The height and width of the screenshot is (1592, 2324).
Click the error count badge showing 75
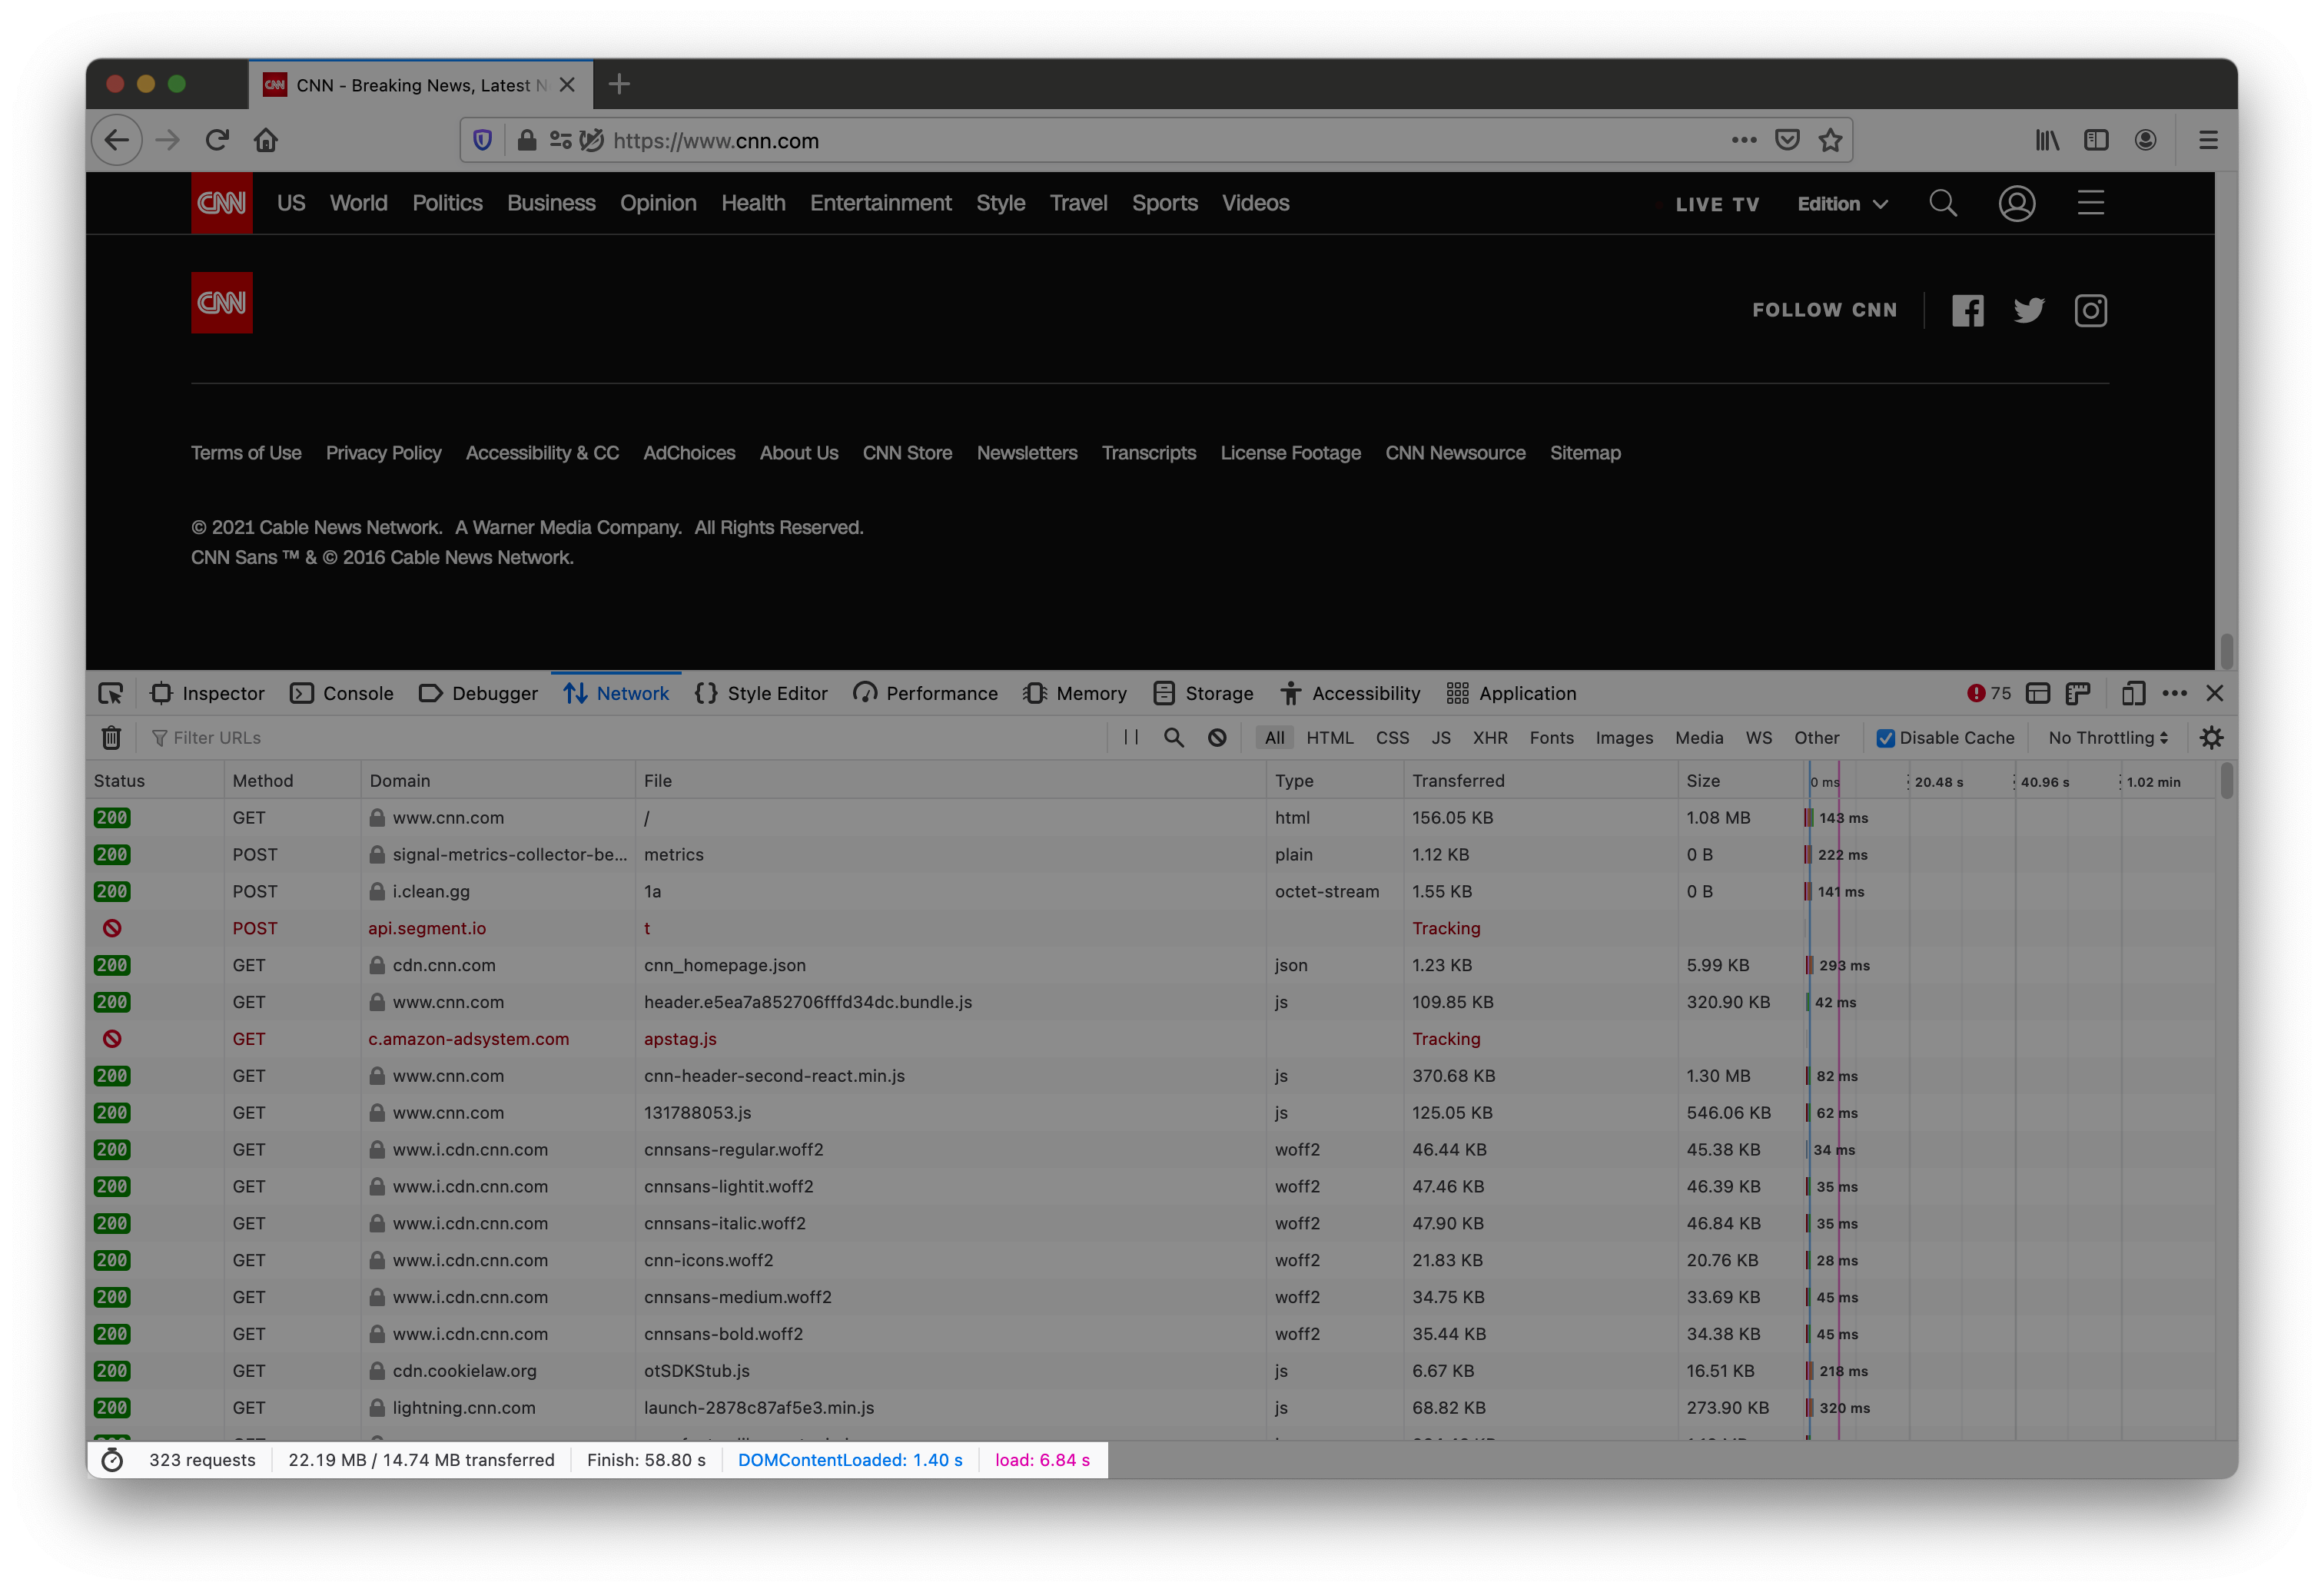click(x=1989, y=693)
